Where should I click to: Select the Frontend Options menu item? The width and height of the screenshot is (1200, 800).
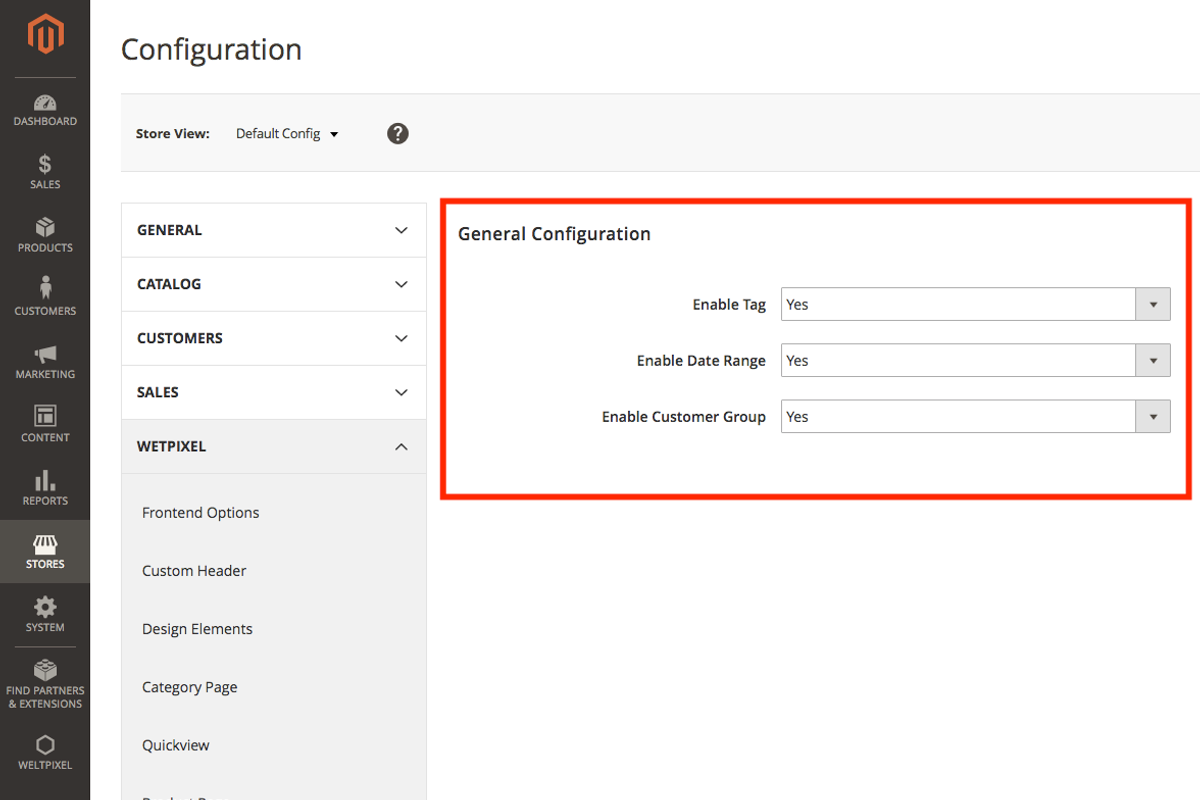[200, 512]
